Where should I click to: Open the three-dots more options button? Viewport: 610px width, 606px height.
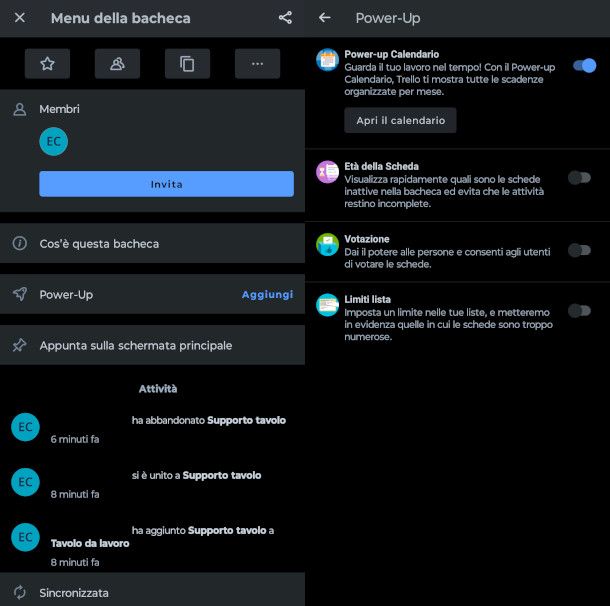point(258,64)
